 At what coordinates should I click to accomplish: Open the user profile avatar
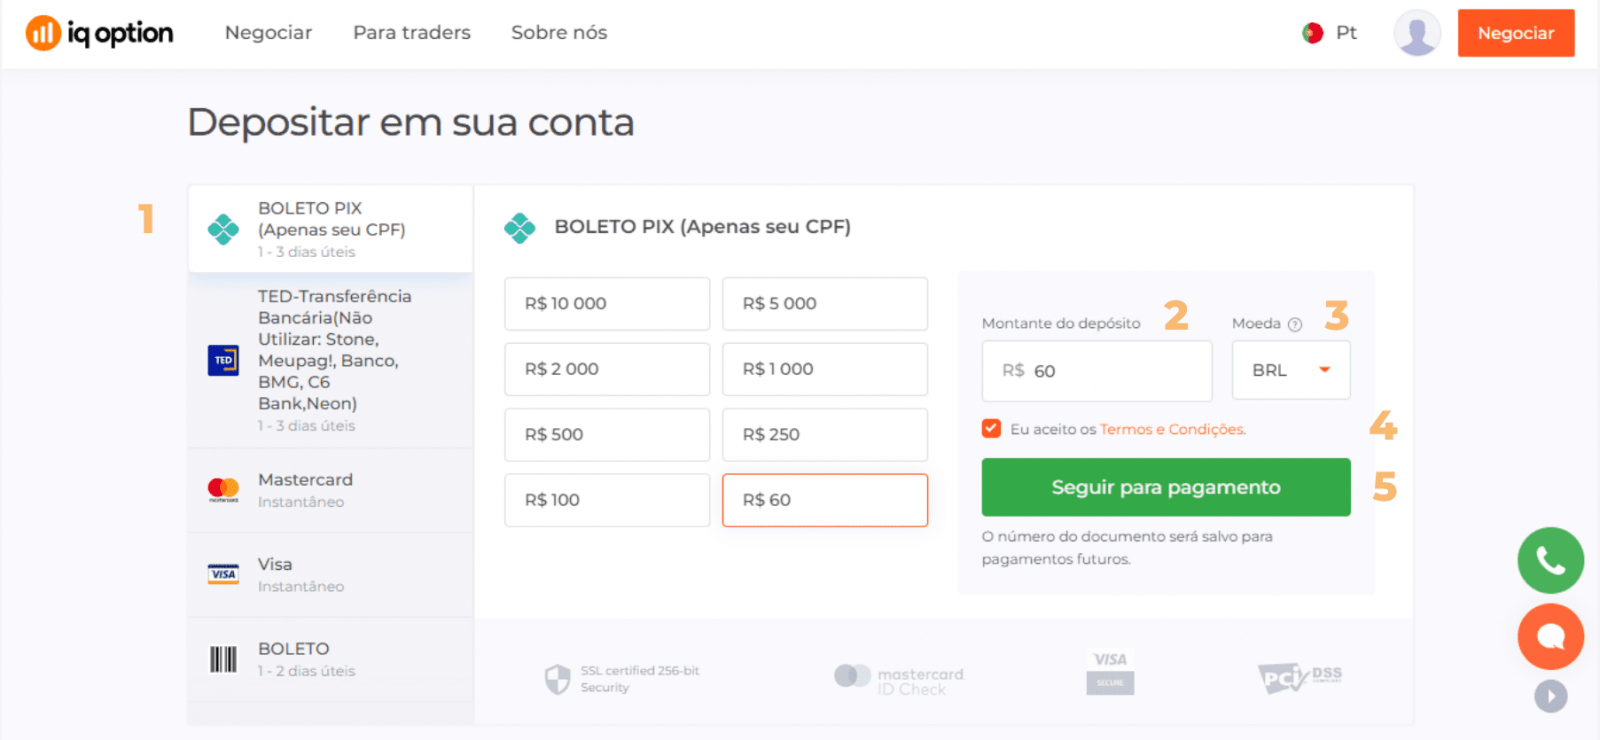[1417, 33]
